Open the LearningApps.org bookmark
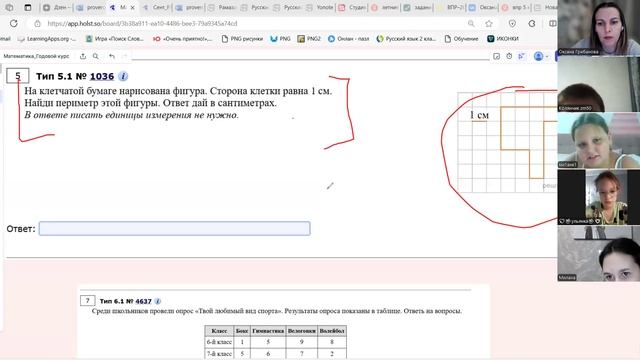 [47, 39]
